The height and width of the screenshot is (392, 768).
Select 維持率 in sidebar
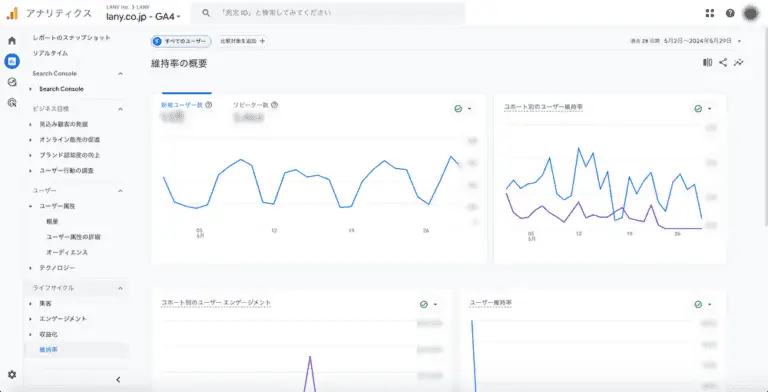coord(48,350)
